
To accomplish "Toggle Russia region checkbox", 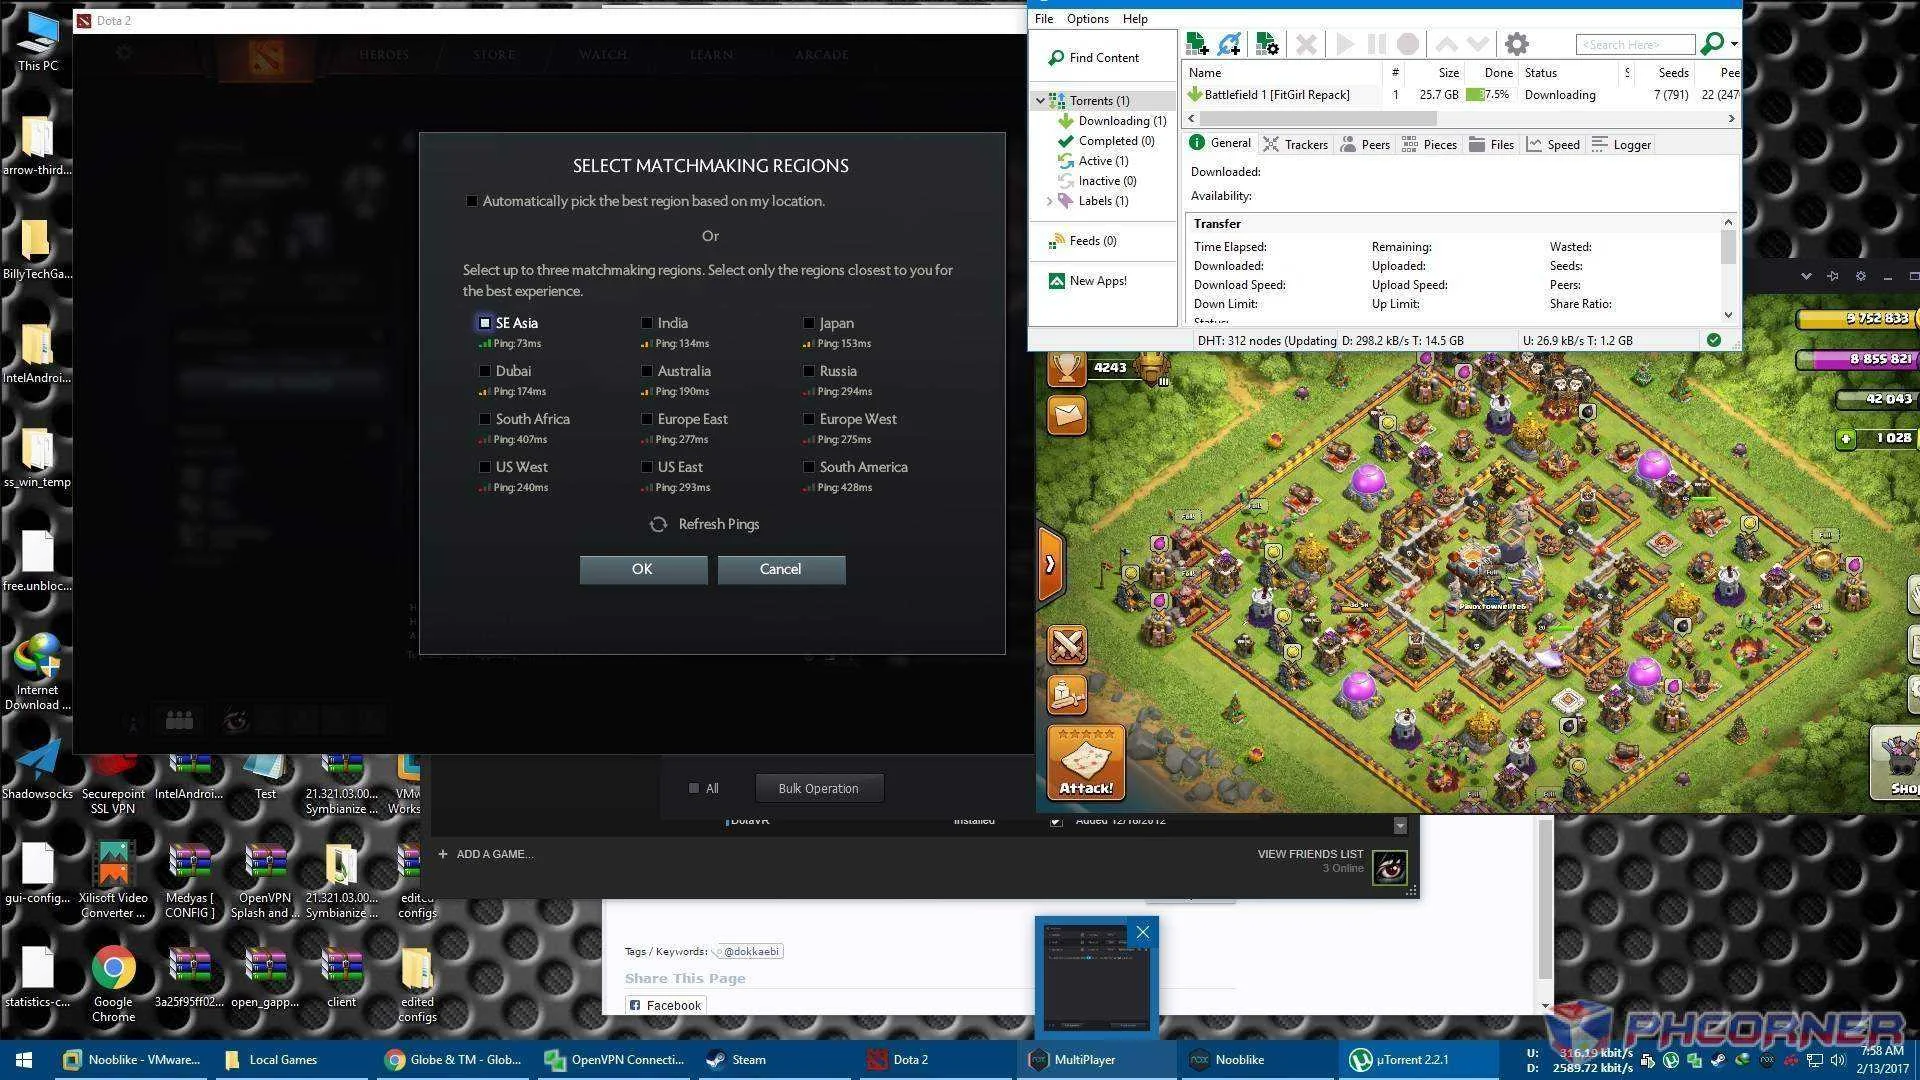I will [809, 371].
